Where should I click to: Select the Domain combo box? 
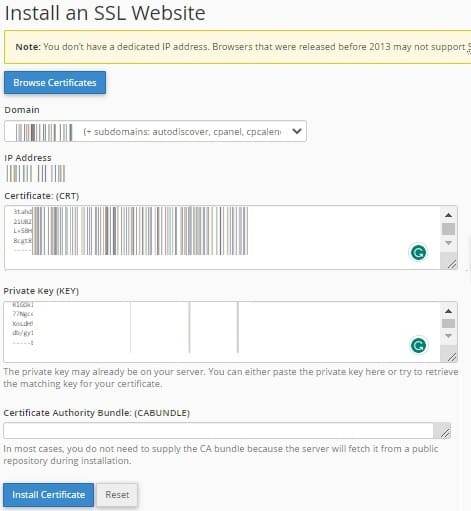click(155, 131)
